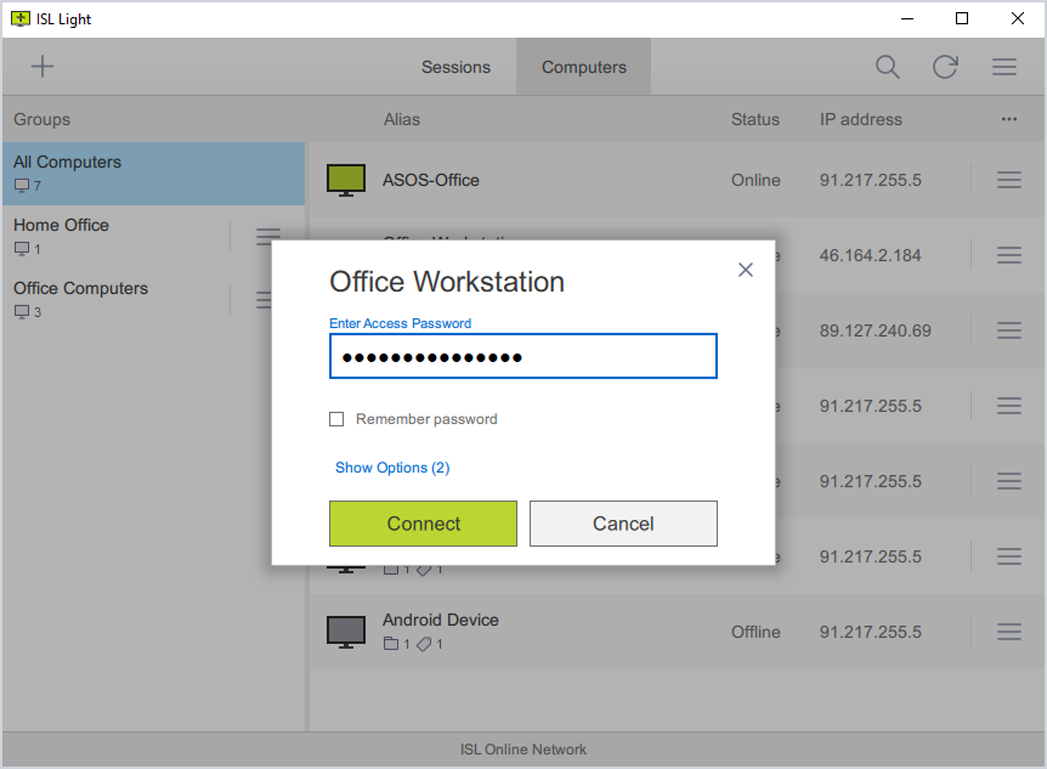
Task: Expand Show Options (2) link
Action: 392,468
